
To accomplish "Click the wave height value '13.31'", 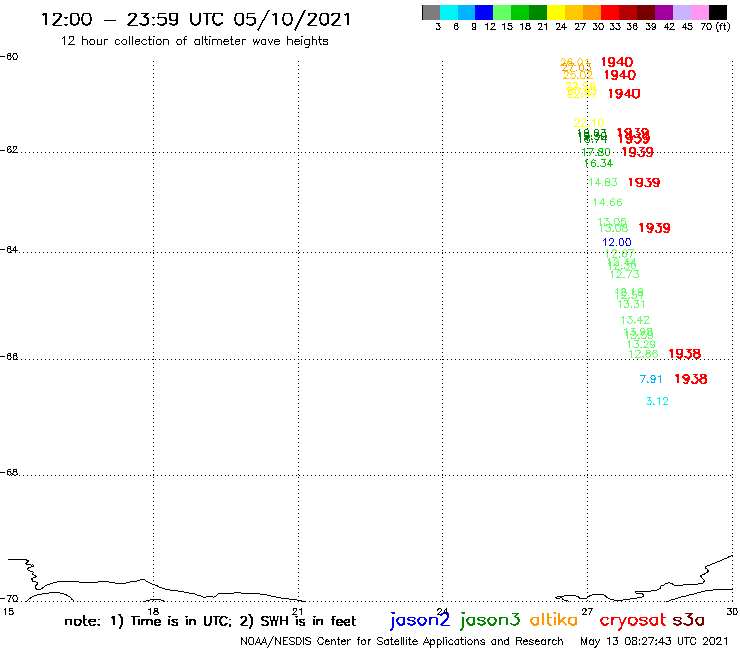I will [631, 304].
